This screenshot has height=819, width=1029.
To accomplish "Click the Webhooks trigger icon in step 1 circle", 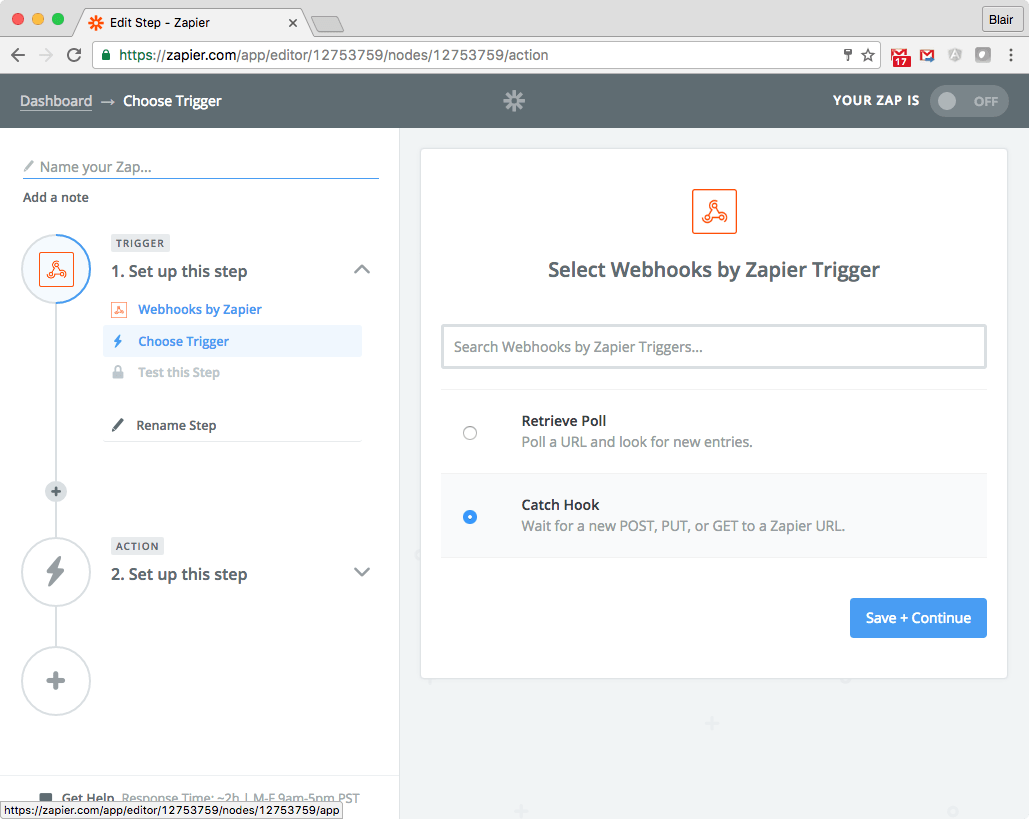I will pos(56,269).
